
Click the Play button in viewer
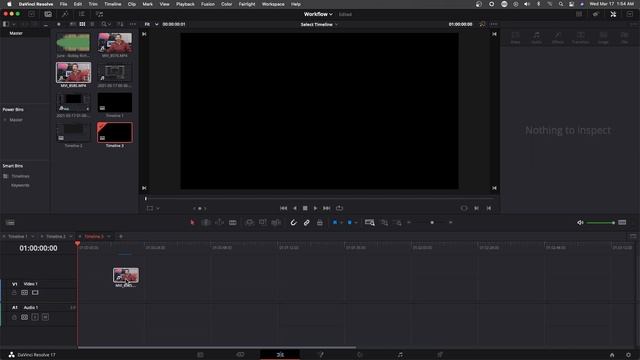pyautogui.click(x=316, y=208)
